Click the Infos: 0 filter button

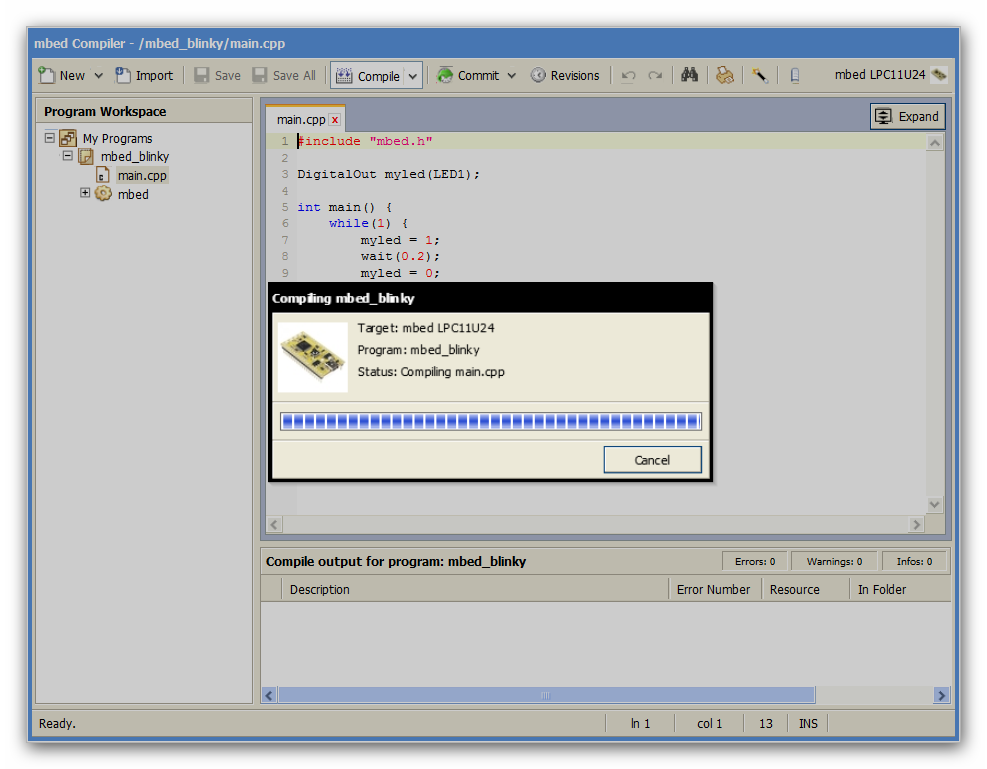click(914, 561)
